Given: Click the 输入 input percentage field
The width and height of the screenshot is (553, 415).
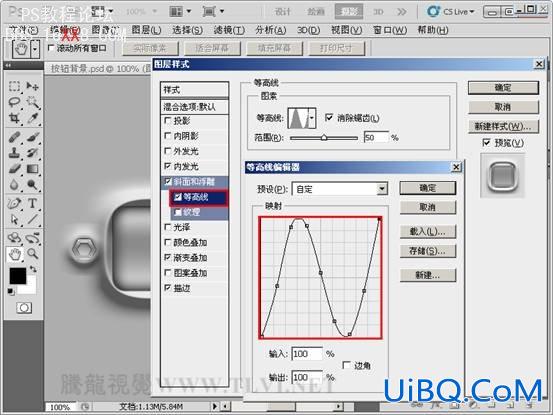Looking at the screenshot, I should (x=307, y=354).
